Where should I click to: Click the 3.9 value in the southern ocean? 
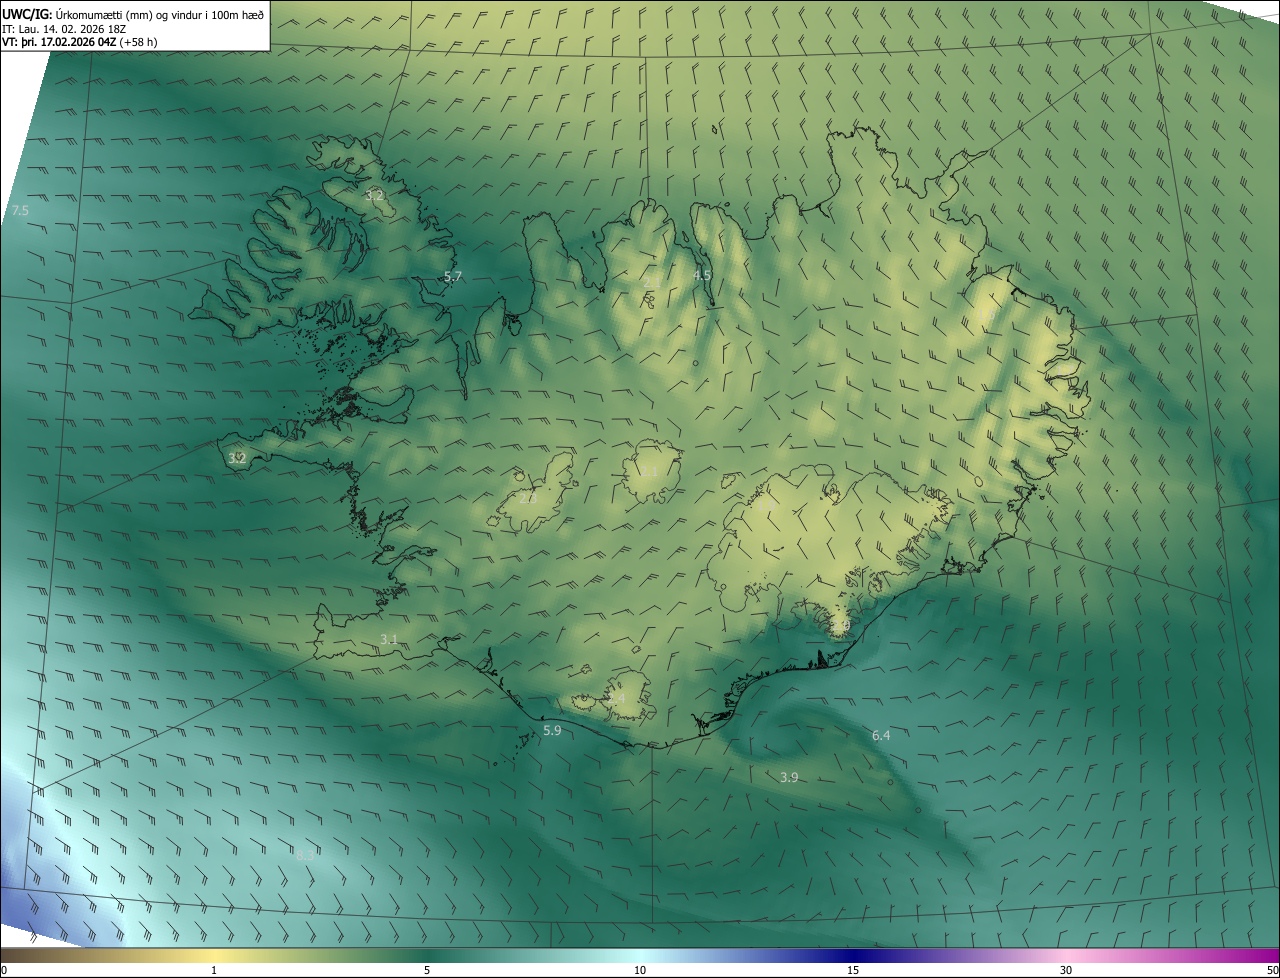tap(788, 777)
